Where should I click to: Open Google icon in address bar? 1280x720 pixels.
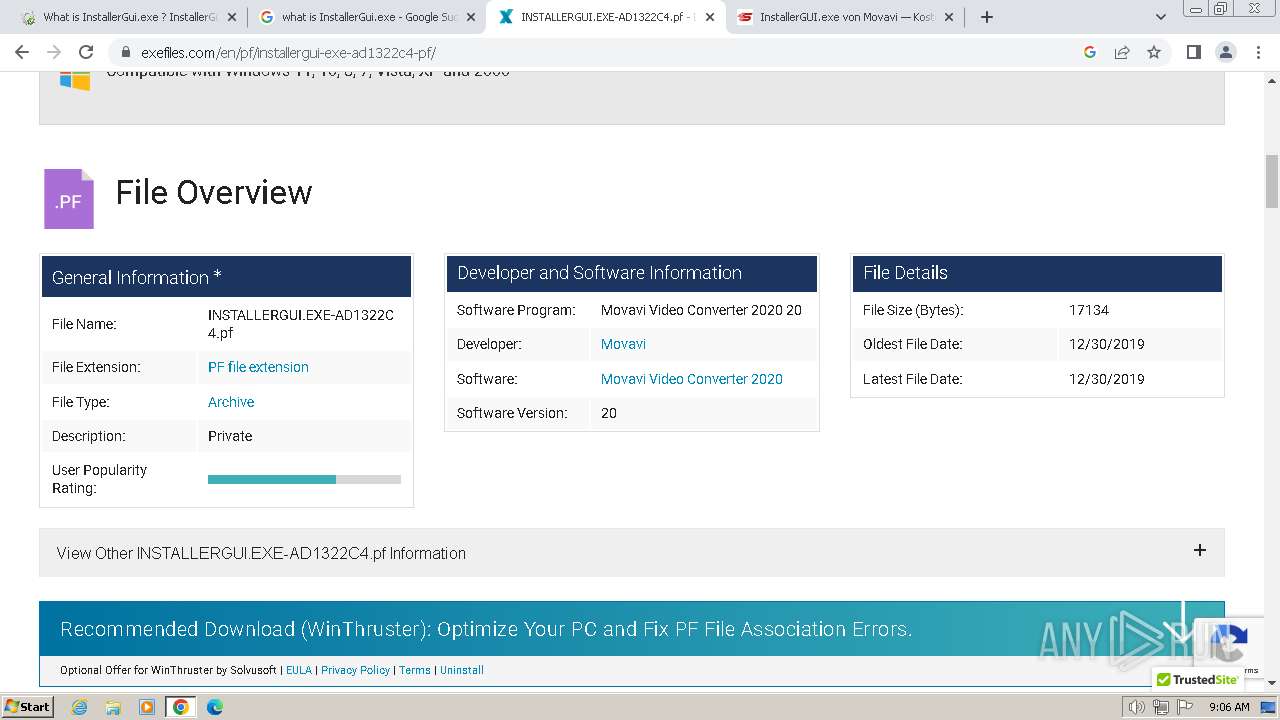point(1090,52)
